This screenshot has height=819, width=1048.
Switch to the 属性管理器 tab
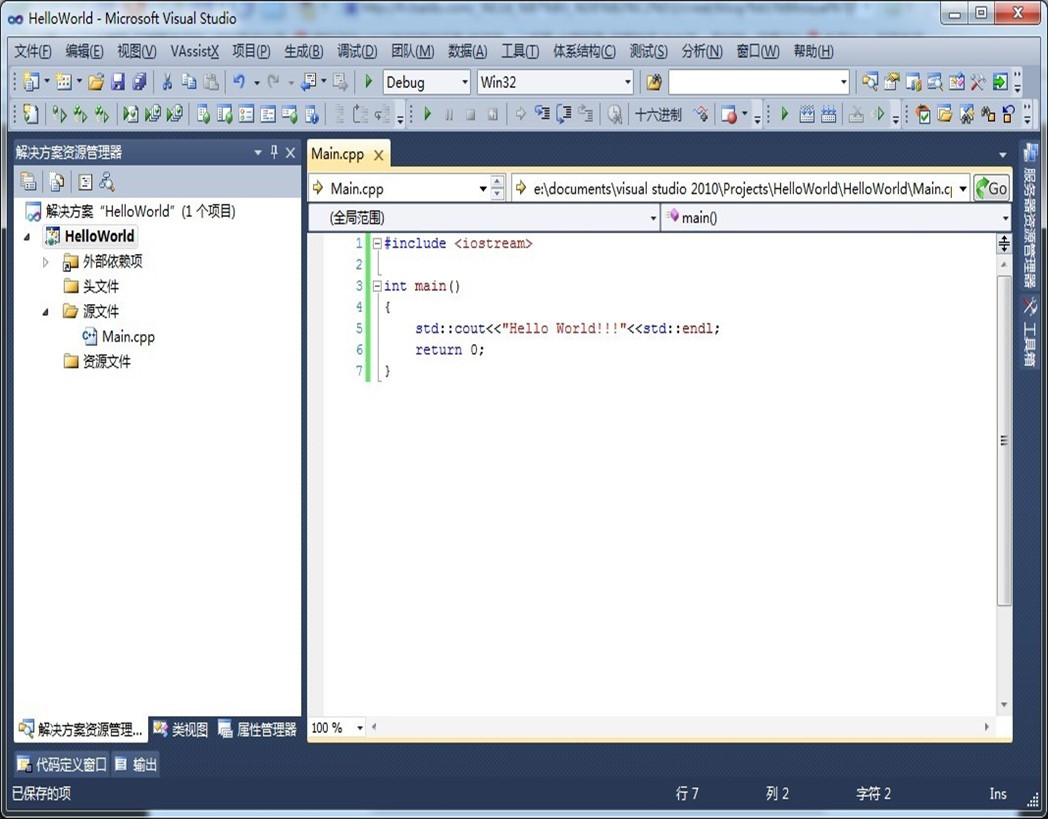[258, 729]
